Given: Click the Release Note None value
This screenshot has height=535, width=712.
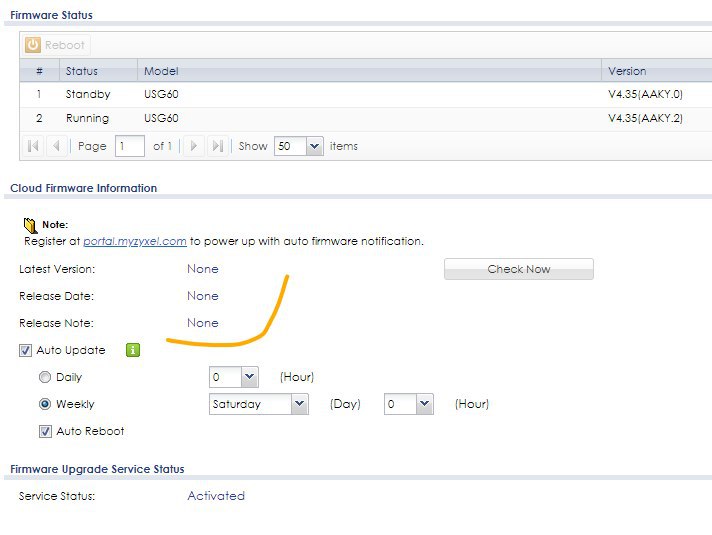Looking at the screenshot, I should coord(203,323).
